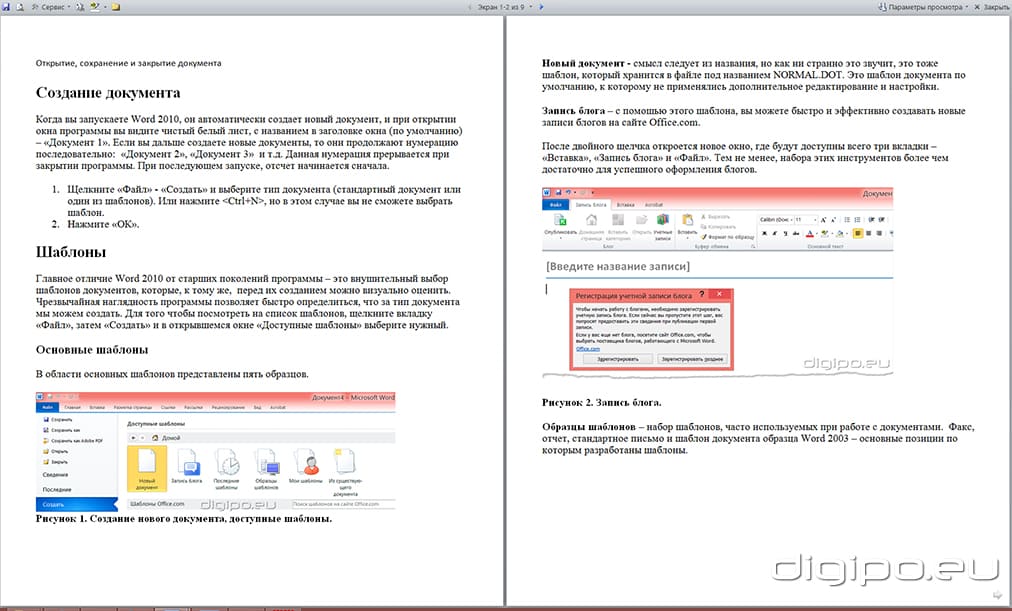The width and height of the screenshot is (1012, 611).
Task: Click the Запись блога tab in Figure 2
Action: click(x=593, y=204)
